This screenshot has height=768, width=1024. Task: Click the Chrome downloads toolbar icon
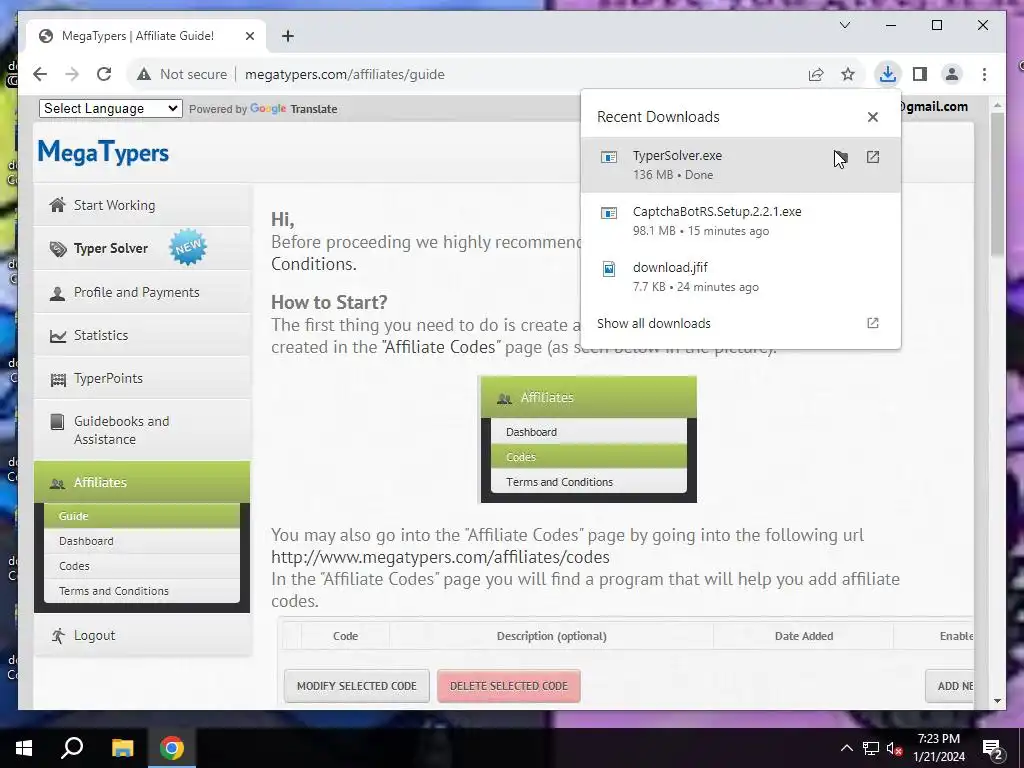point(888,74)
